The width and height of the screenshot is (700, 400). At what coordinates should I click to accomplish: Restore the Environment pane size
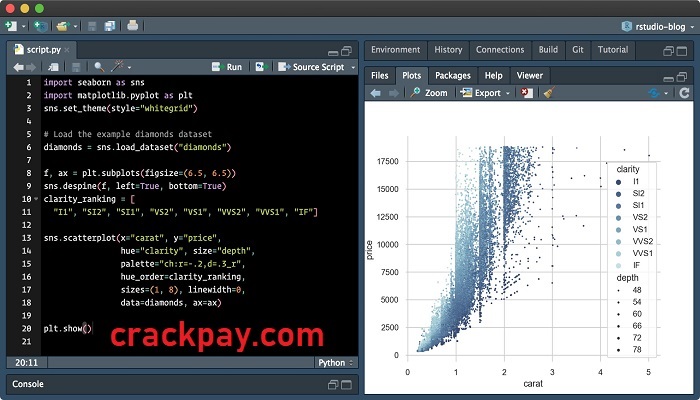pyautogui.click(x=668, y=51)
